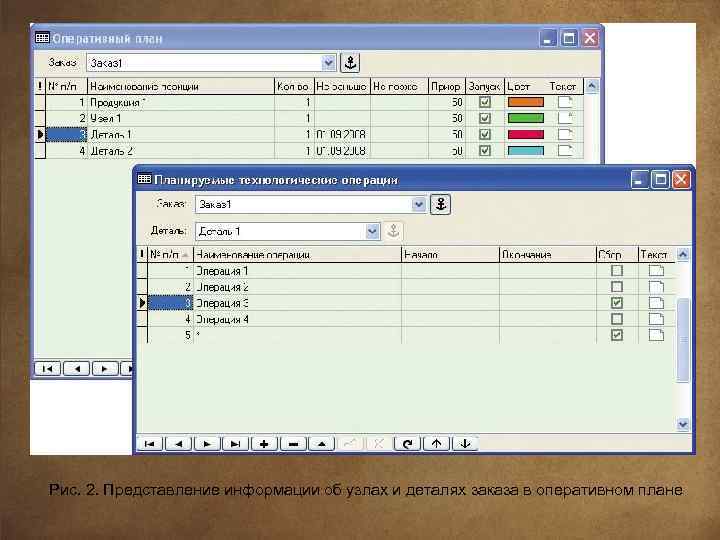Select the Деталь 2 row name
The height and width of the screenshot is (540, 720).
click(112, 150)
